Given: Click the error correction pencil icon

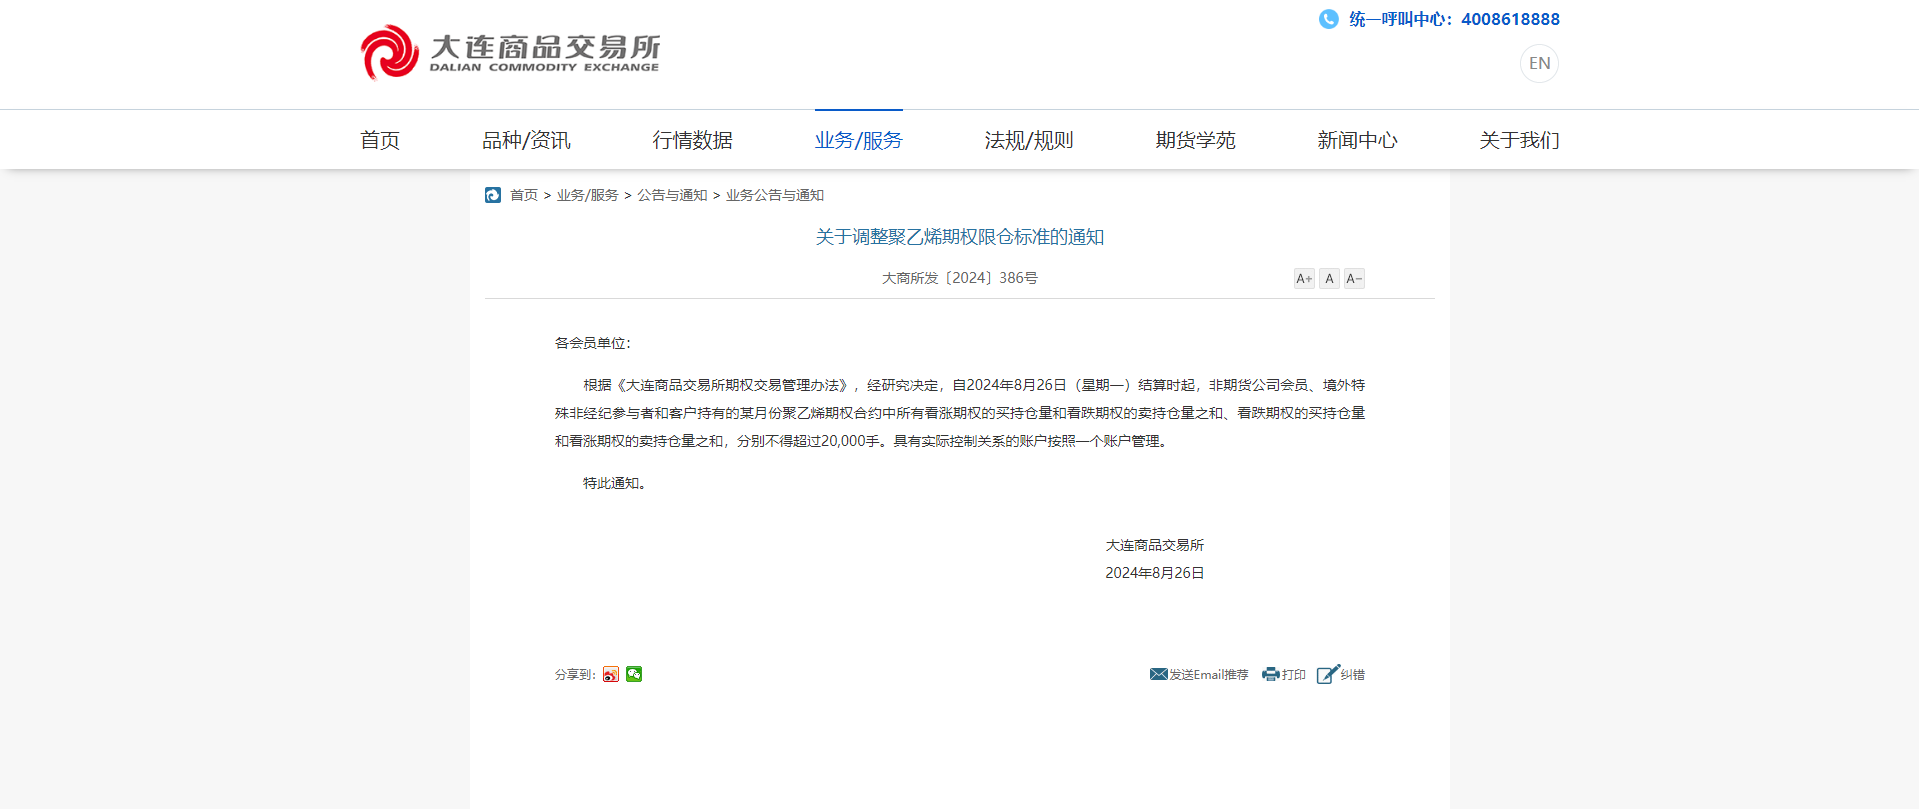Looking at the screenshot, I should (x=1327, y=674).
